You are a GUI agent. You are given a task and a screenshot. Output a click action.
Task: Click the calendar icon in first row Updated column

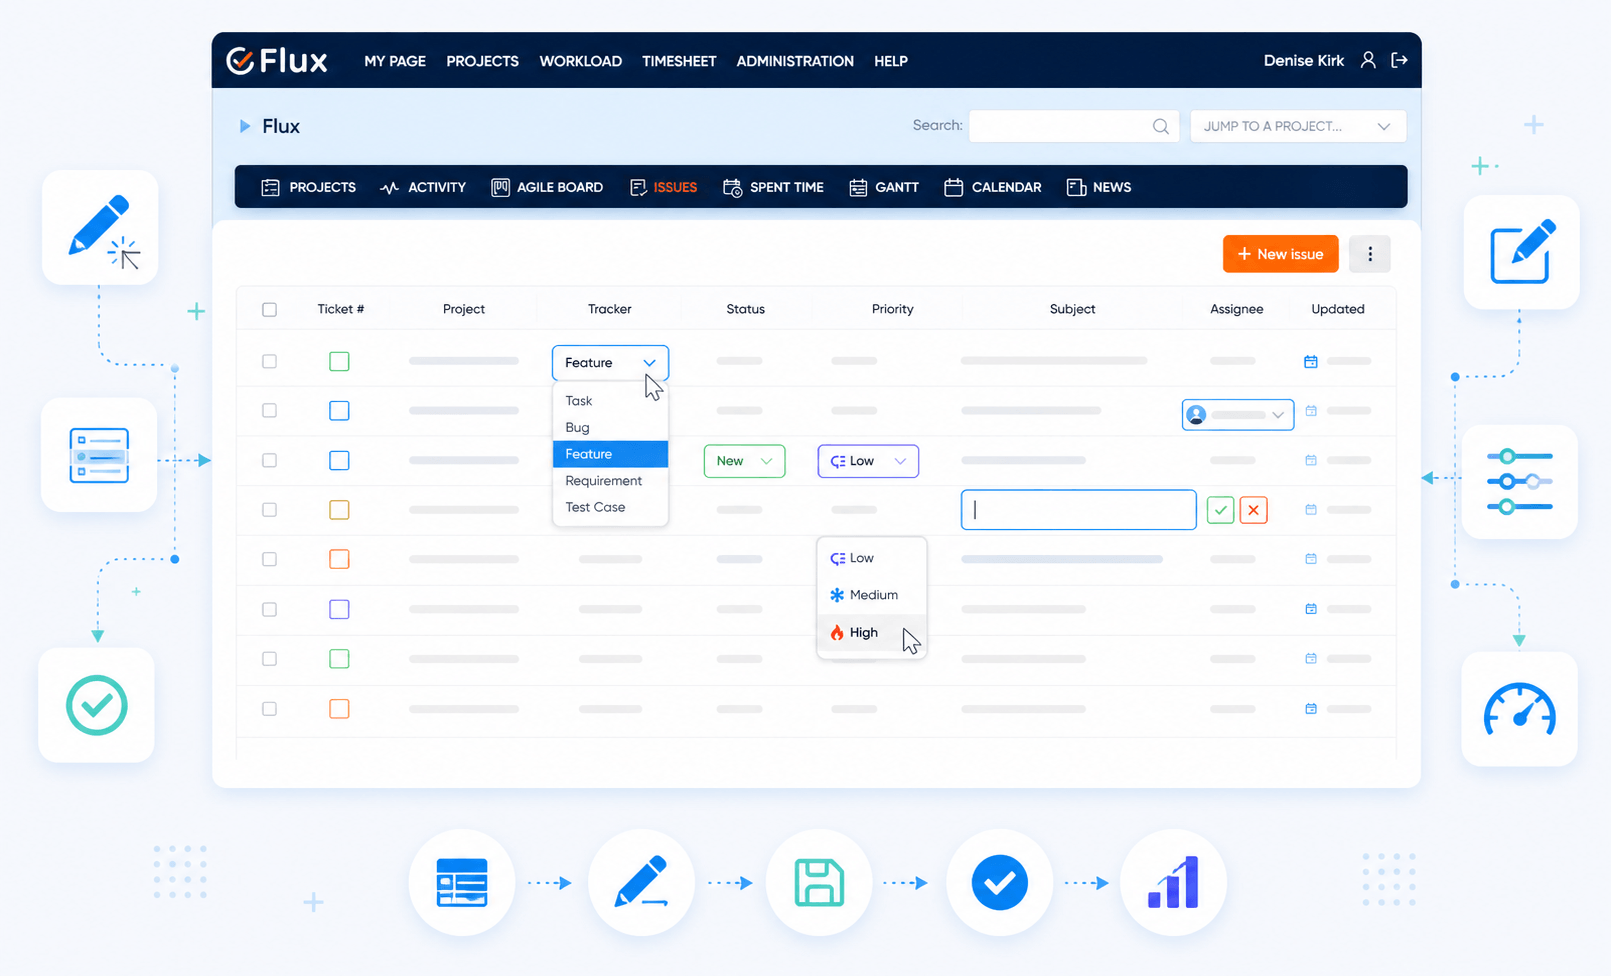click(x=1311, y=361)
